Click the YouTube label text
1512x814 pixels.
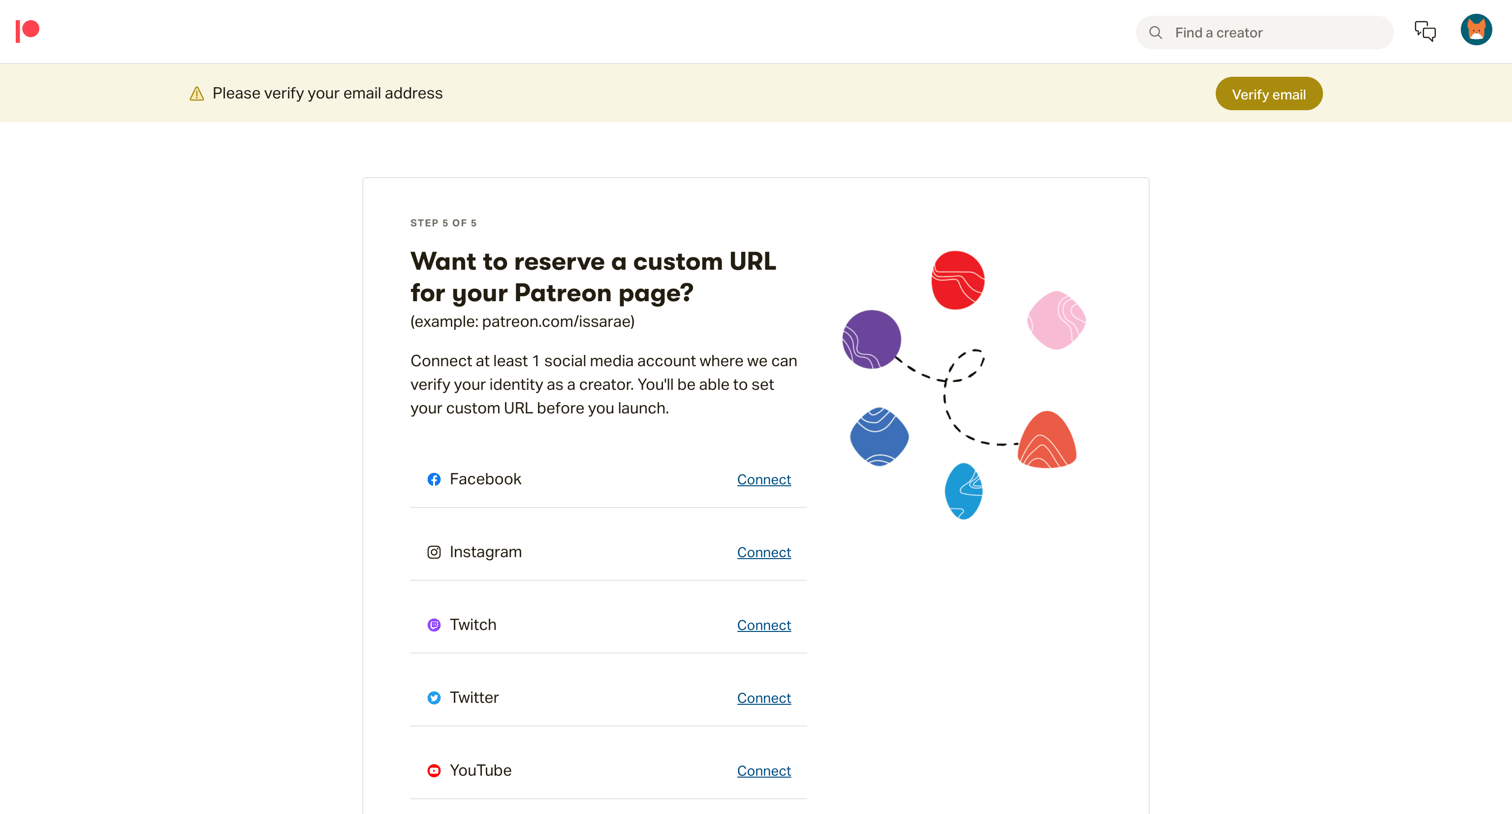coord(481,771)
